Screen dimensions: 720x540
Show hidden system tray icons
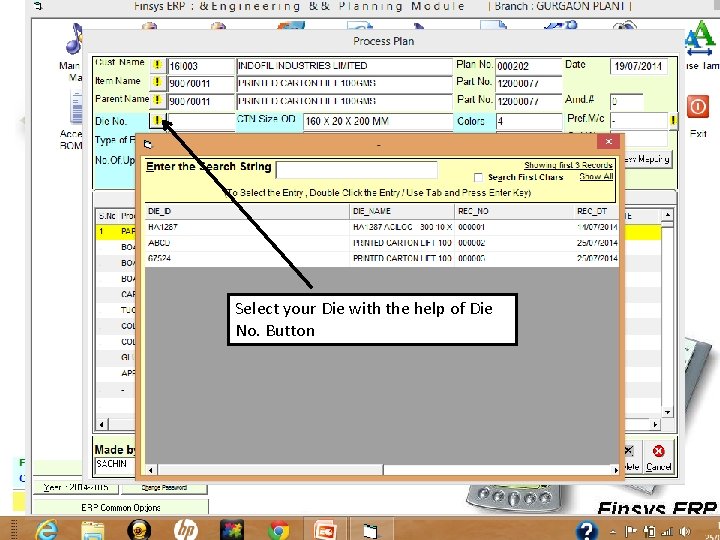click(613, 532)
